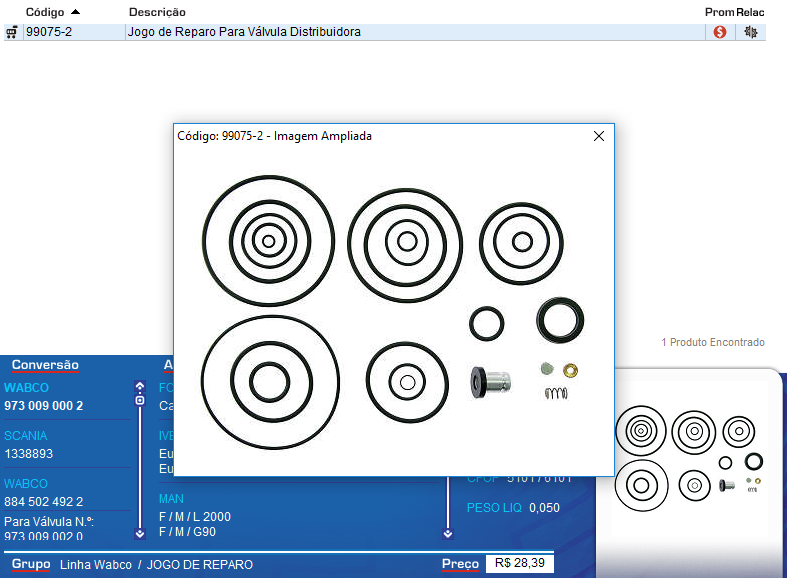Close the Imagem Ampliada popup window
The height and width of the screenshot is (578, 787).
click(x=599, y=136)
